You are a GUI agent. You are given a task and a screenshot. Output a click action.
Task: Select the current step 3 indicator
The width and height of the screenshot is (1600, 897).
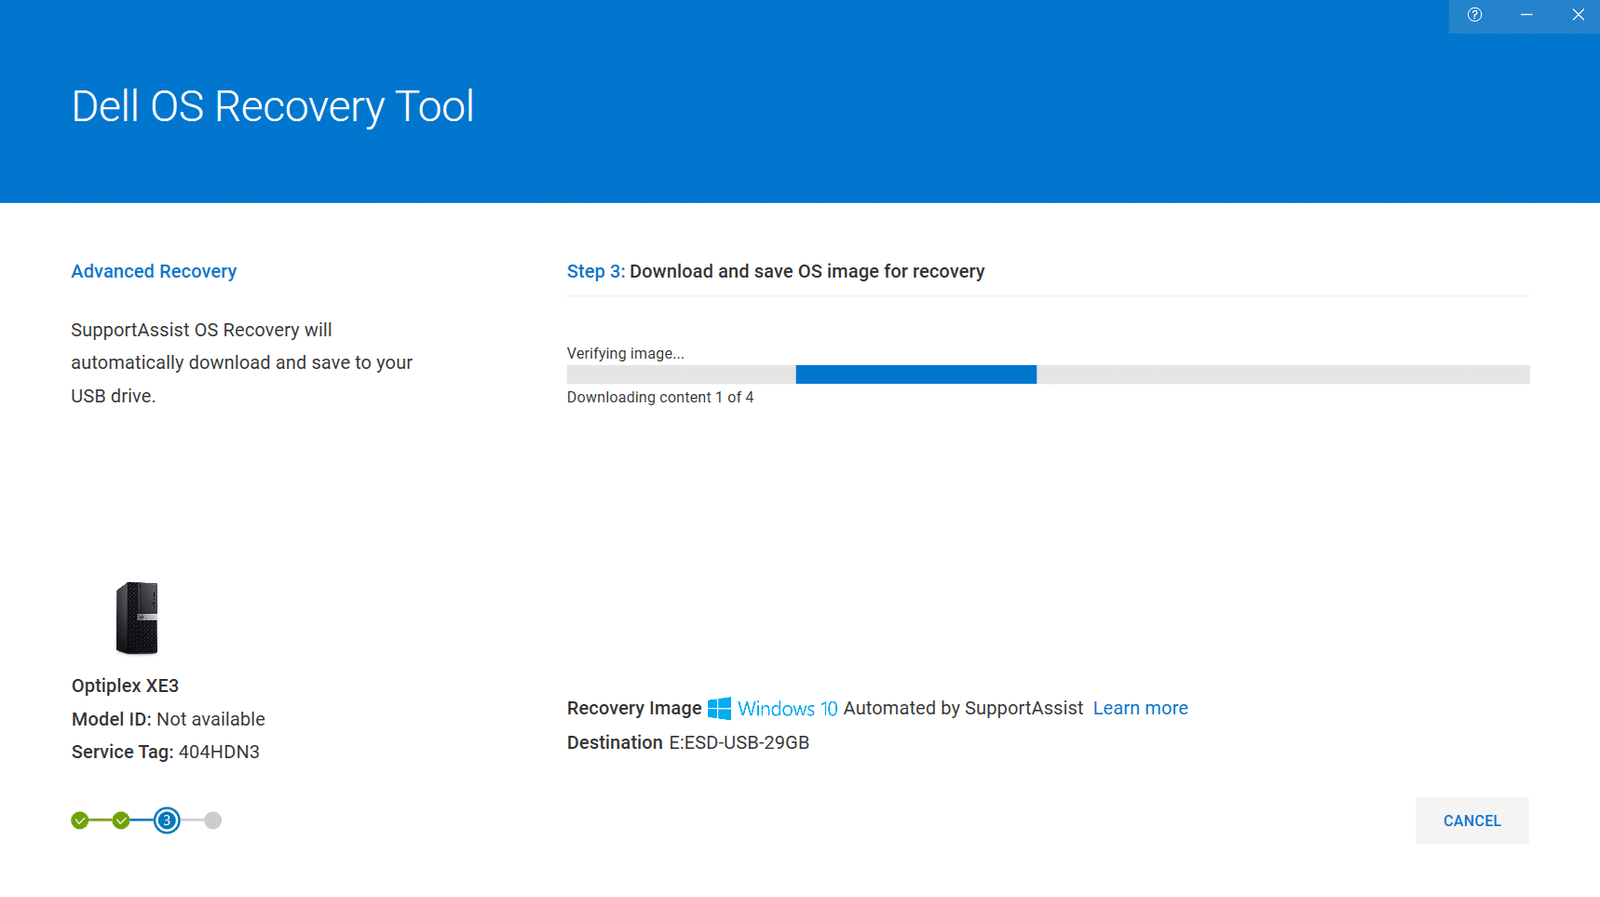[x=167, y=821]
